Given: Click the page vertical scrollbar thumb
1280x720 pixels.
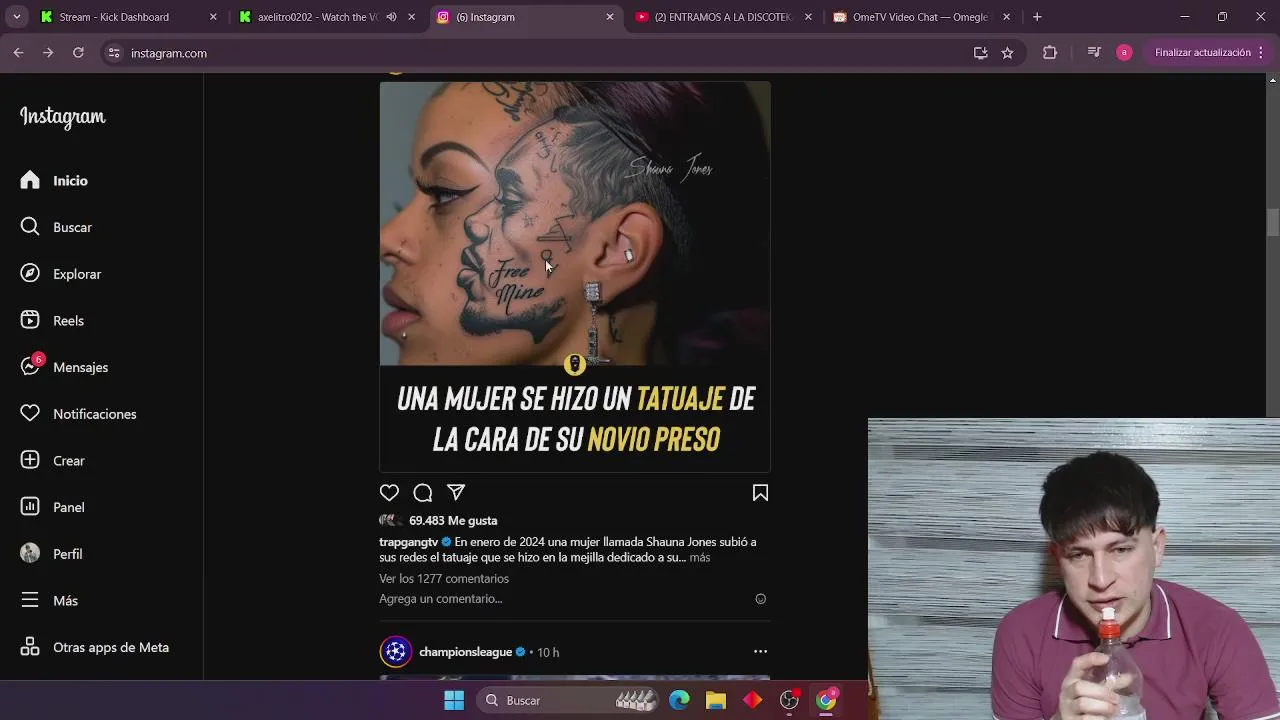Looking at the screenshot, I should coord(1272,222).
